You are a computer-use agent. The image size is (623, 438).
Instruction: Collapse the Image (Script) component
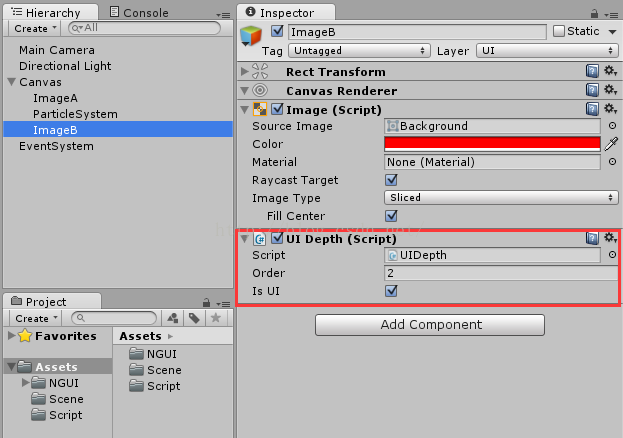(x=245, y=110)
